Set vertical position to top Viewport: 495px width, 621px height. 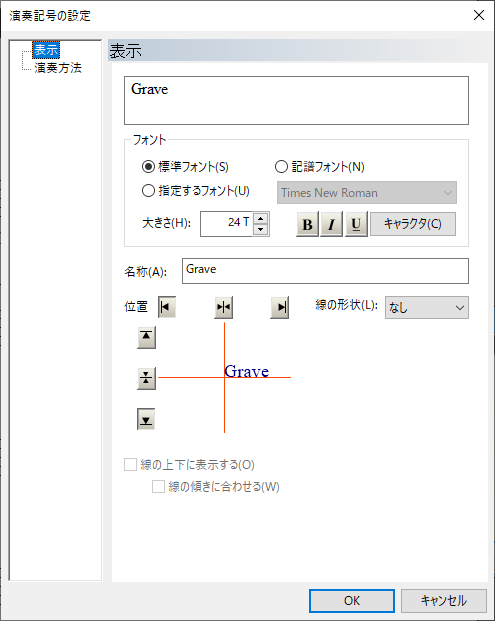tap(146, 337)
